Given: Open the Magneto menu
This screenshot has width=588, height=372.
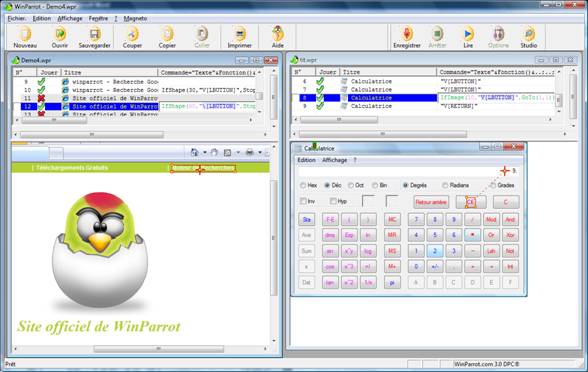Looking at the screenshot, I should (x=135, y=18).
